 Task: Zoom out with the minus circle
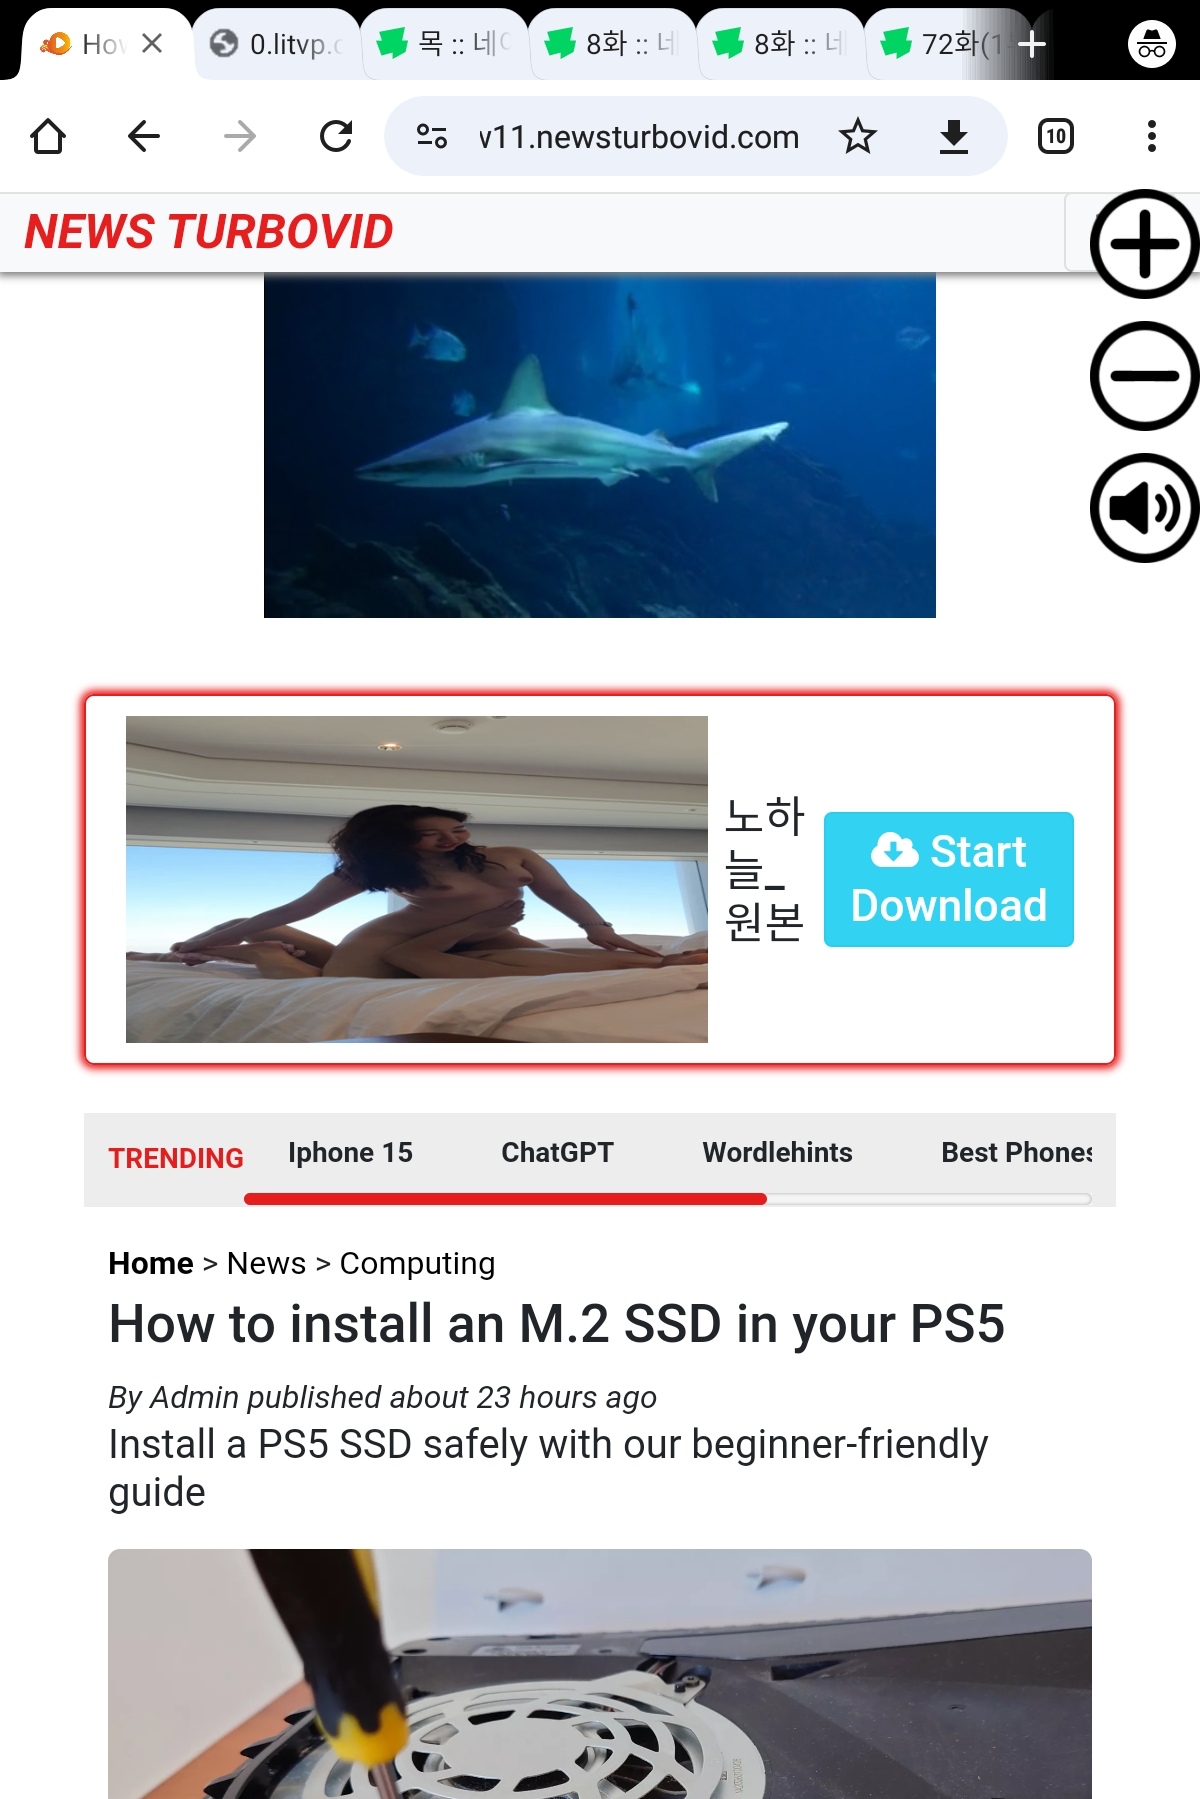coord(1144,376)
